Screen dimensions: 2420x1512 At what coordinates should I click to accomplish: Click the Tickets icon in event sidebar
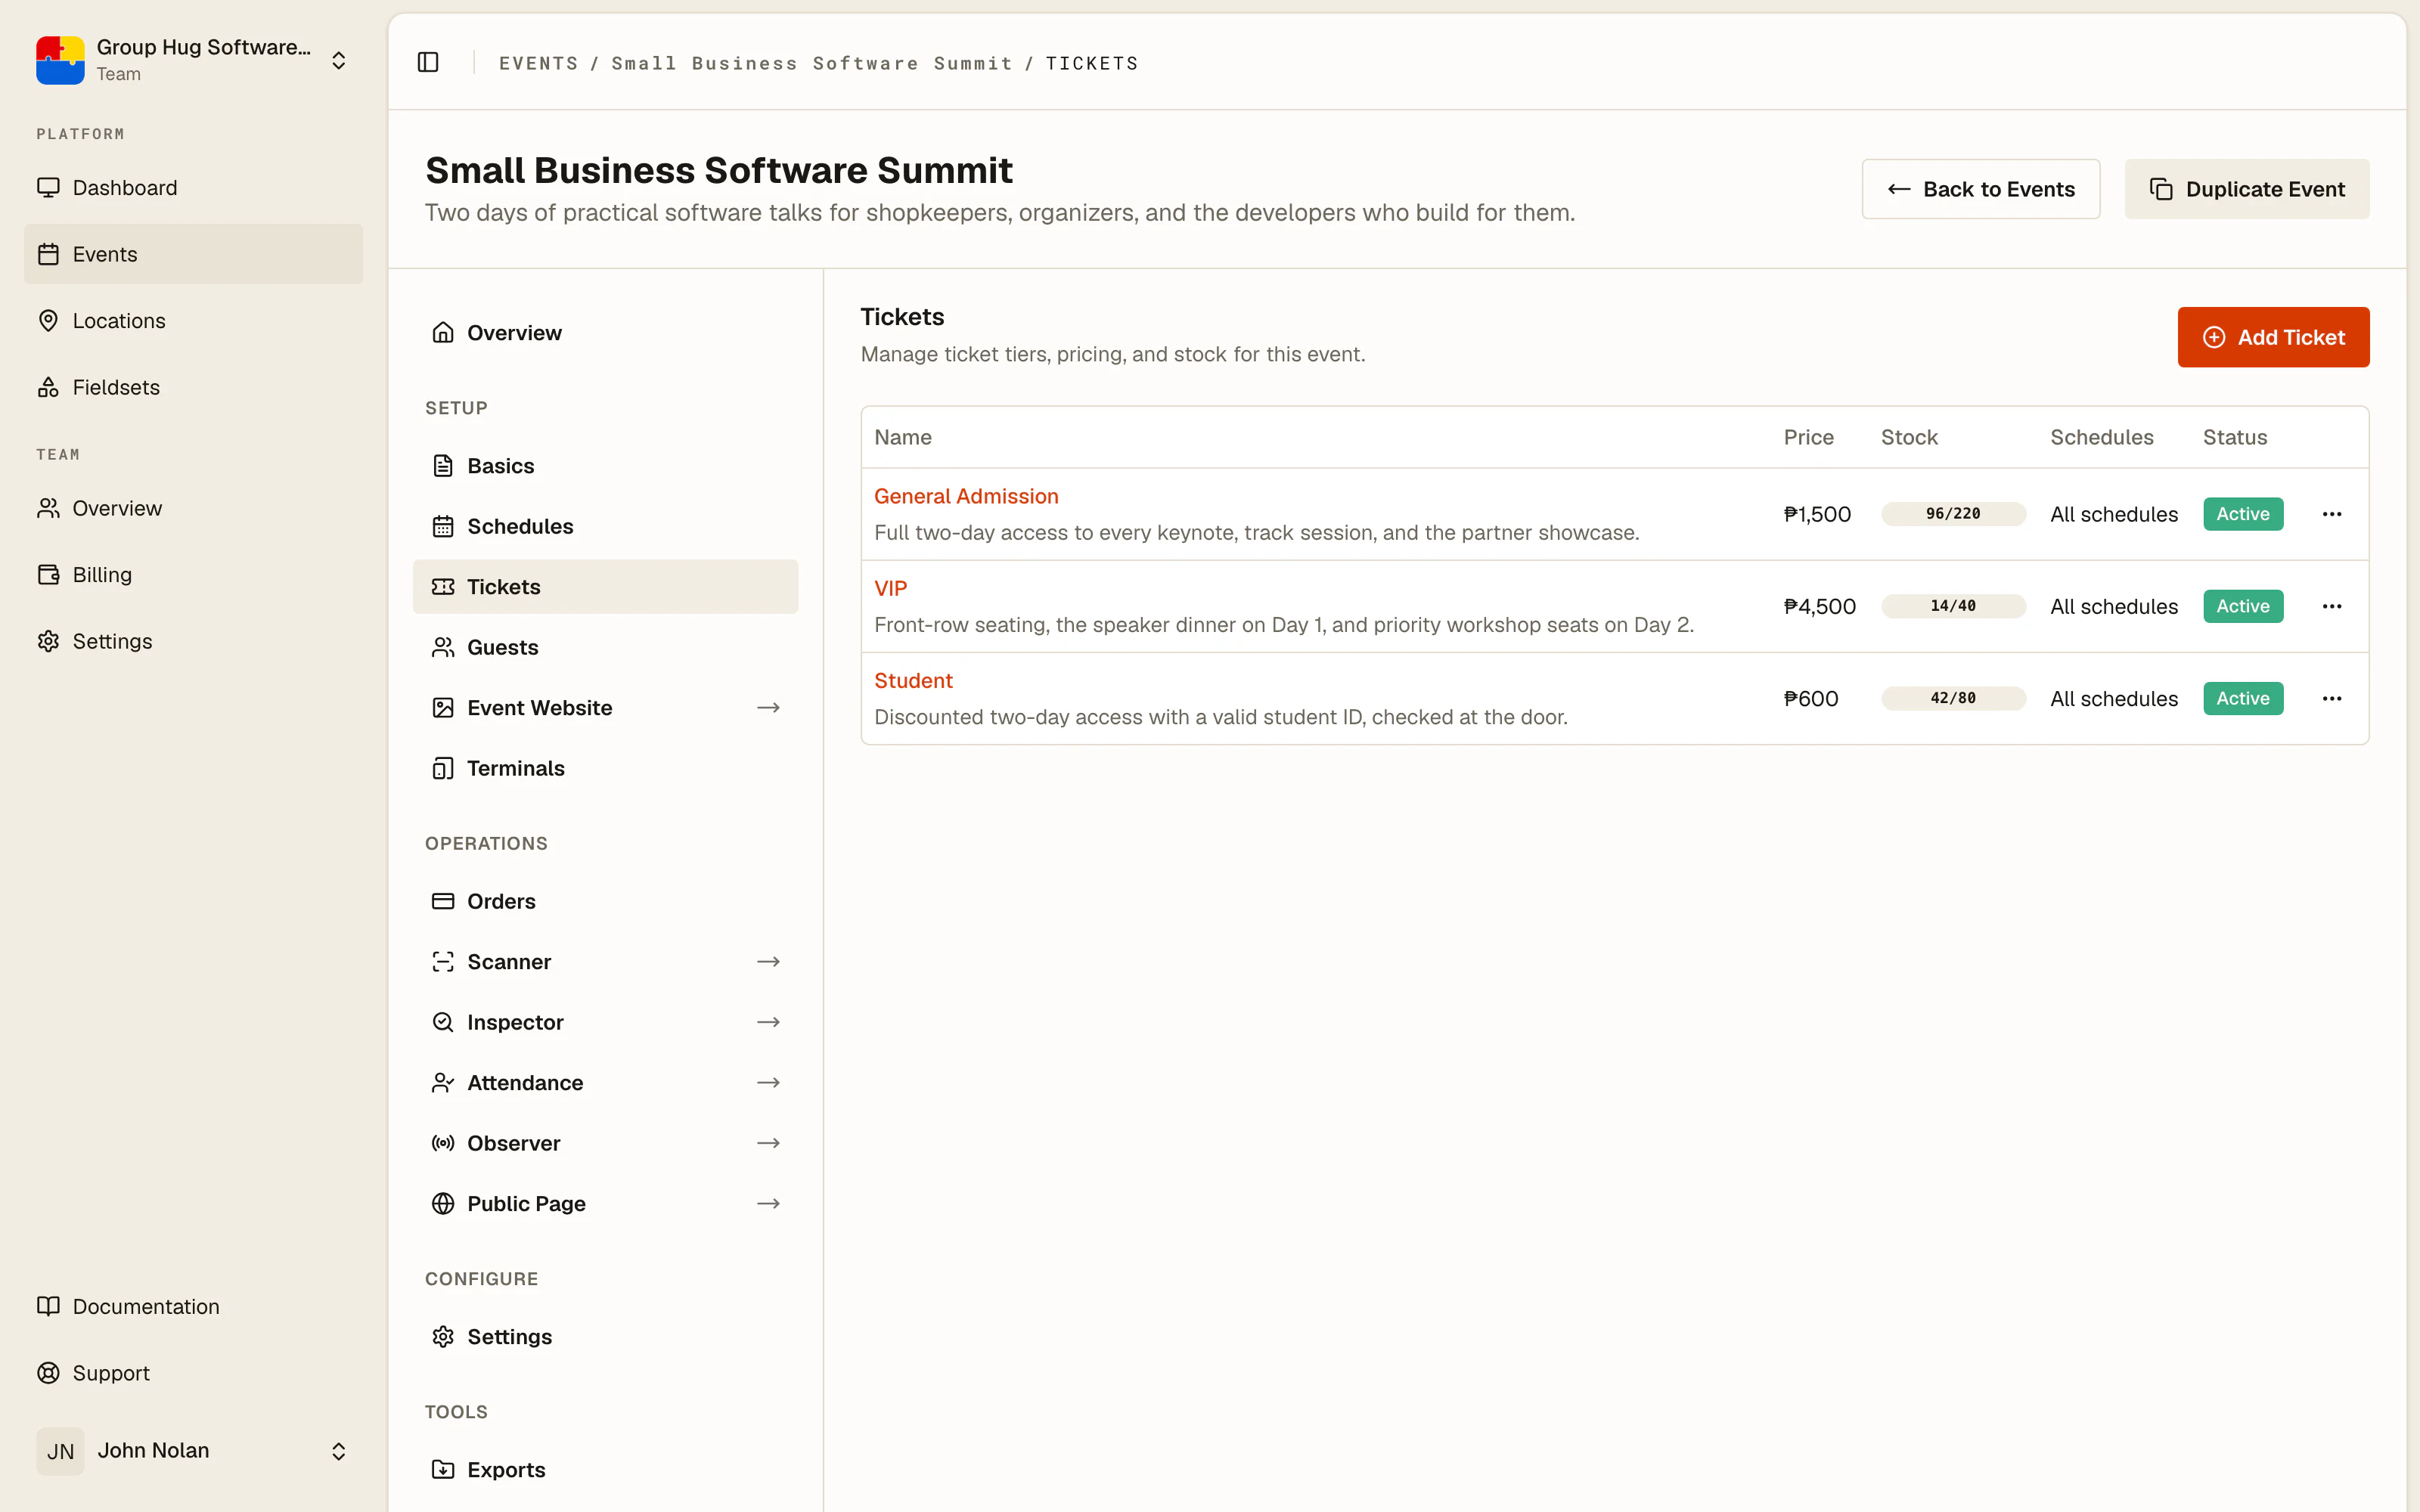click(x=443, y=587)
